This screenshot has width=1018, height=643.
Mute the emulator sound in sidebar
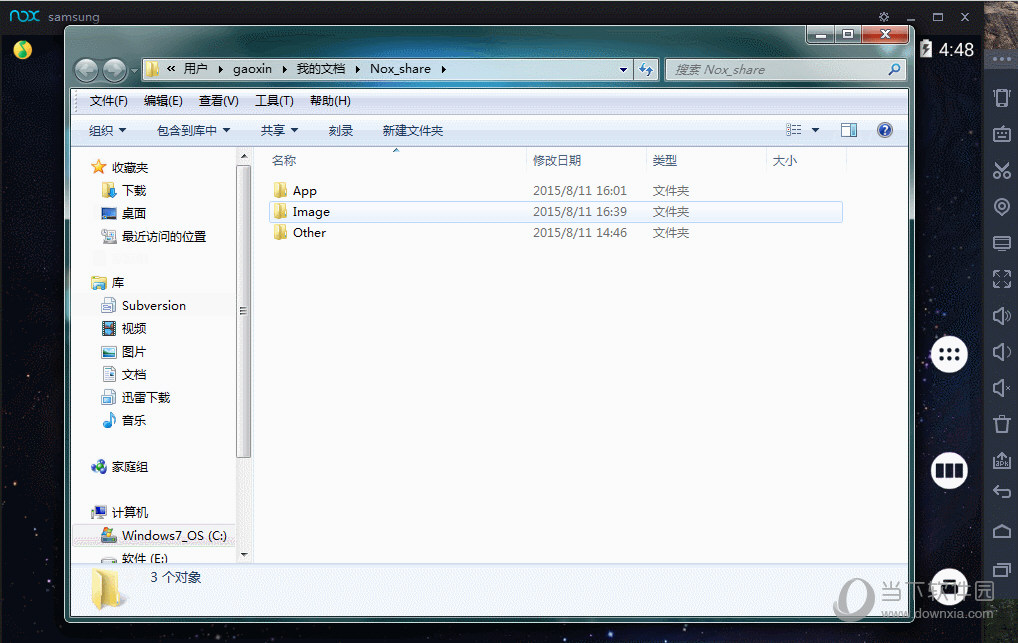(1001, 388)
